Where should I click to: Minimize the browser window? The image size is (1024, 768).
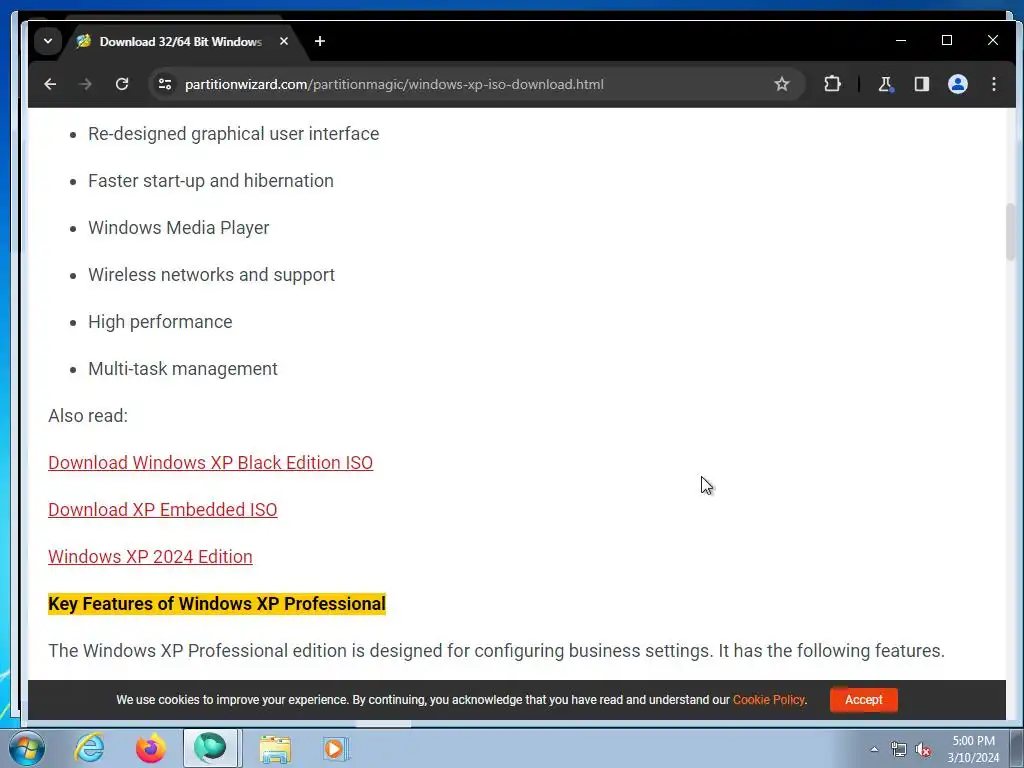coord(901,40)
